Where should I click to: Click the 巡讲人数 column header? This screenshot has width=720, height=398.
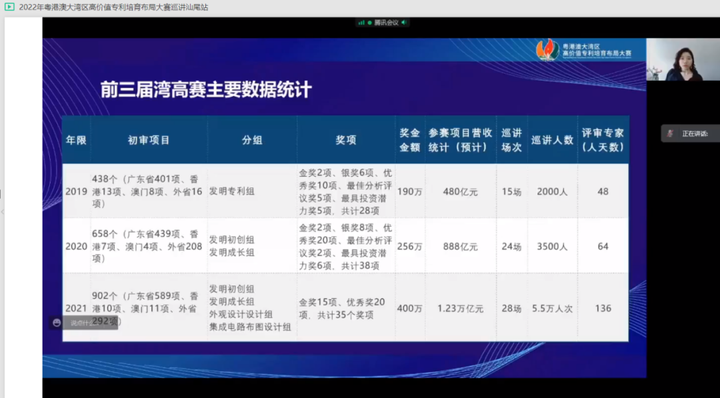click(x=552, y=140)
